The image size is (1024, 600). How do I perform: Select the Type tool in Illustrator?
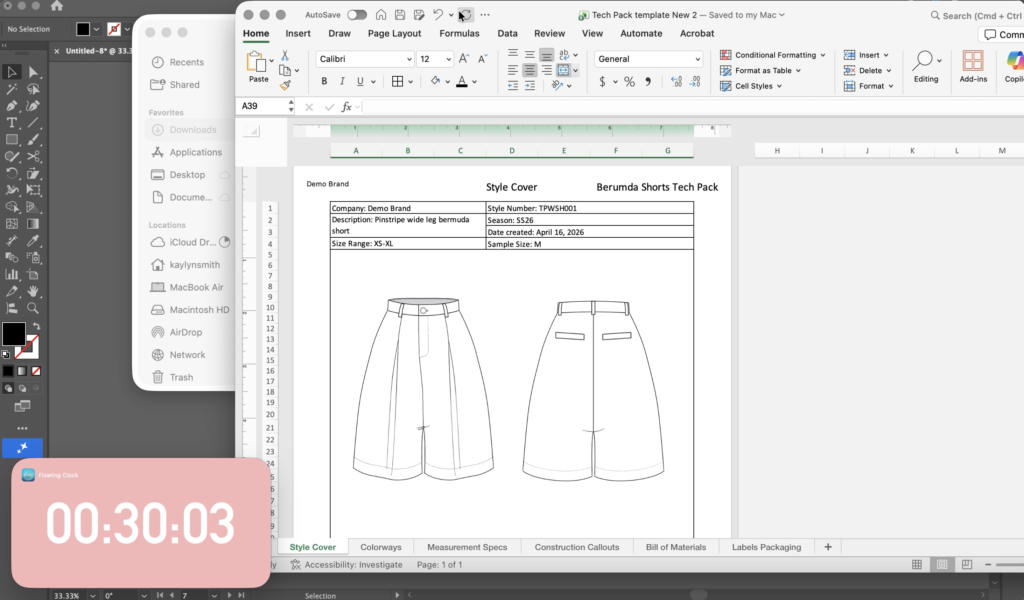tap(12, 122)
